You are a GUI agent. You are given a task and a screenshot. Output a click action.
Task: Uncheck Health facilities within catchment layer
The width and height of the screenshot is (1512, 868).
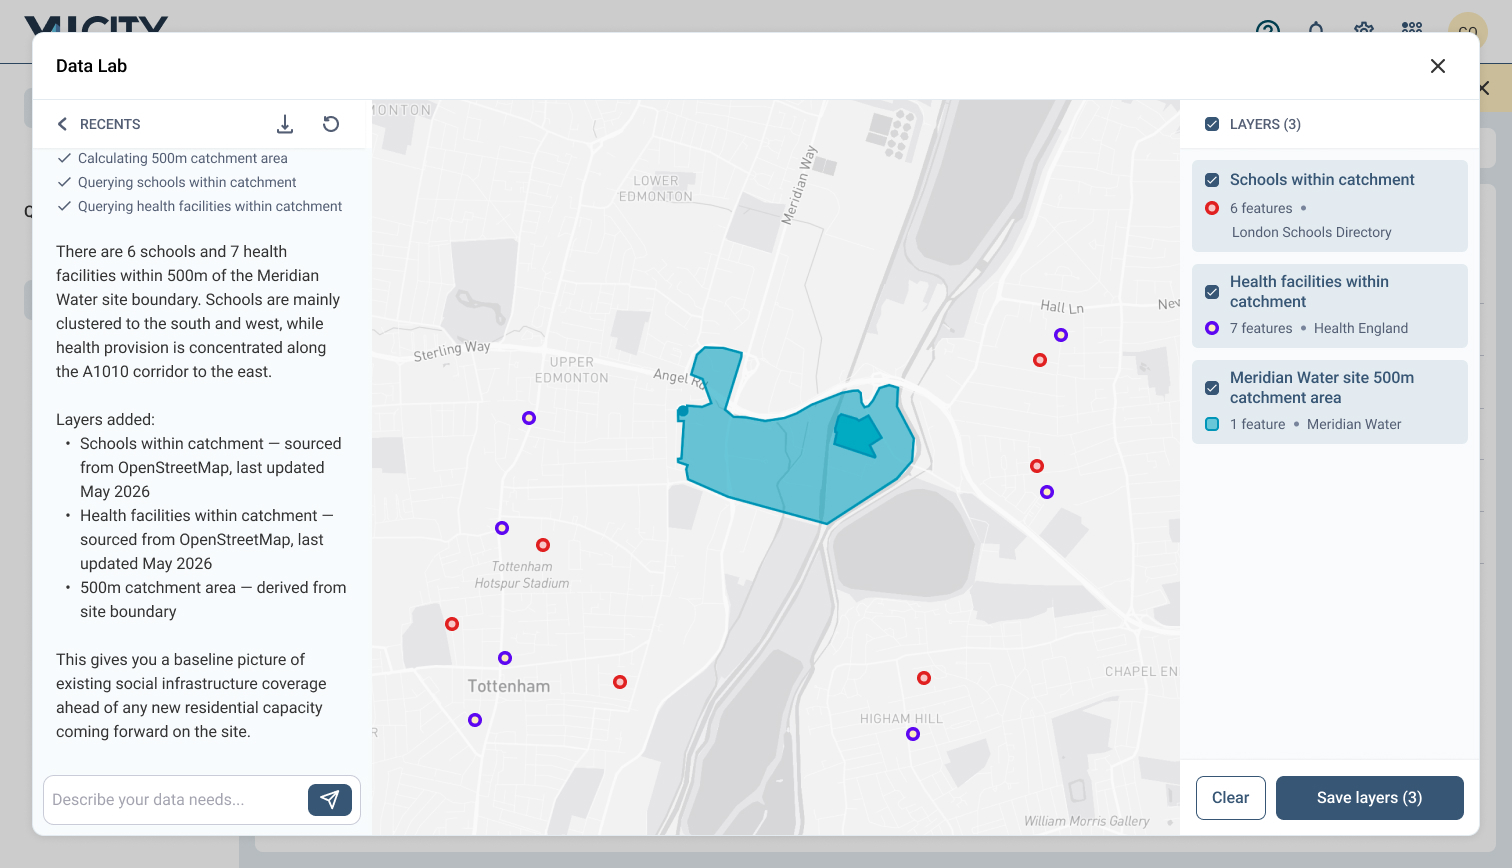point(1212,292)
